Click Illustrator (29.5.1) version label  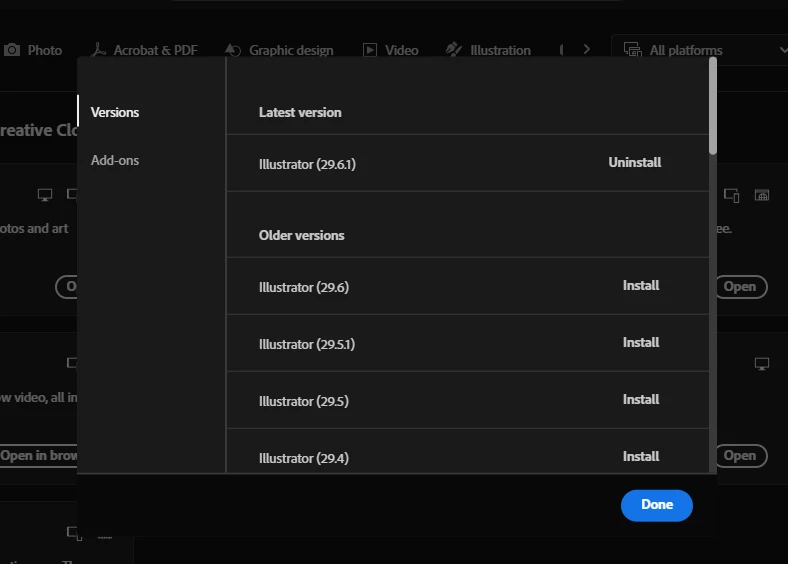pos(307,344)
